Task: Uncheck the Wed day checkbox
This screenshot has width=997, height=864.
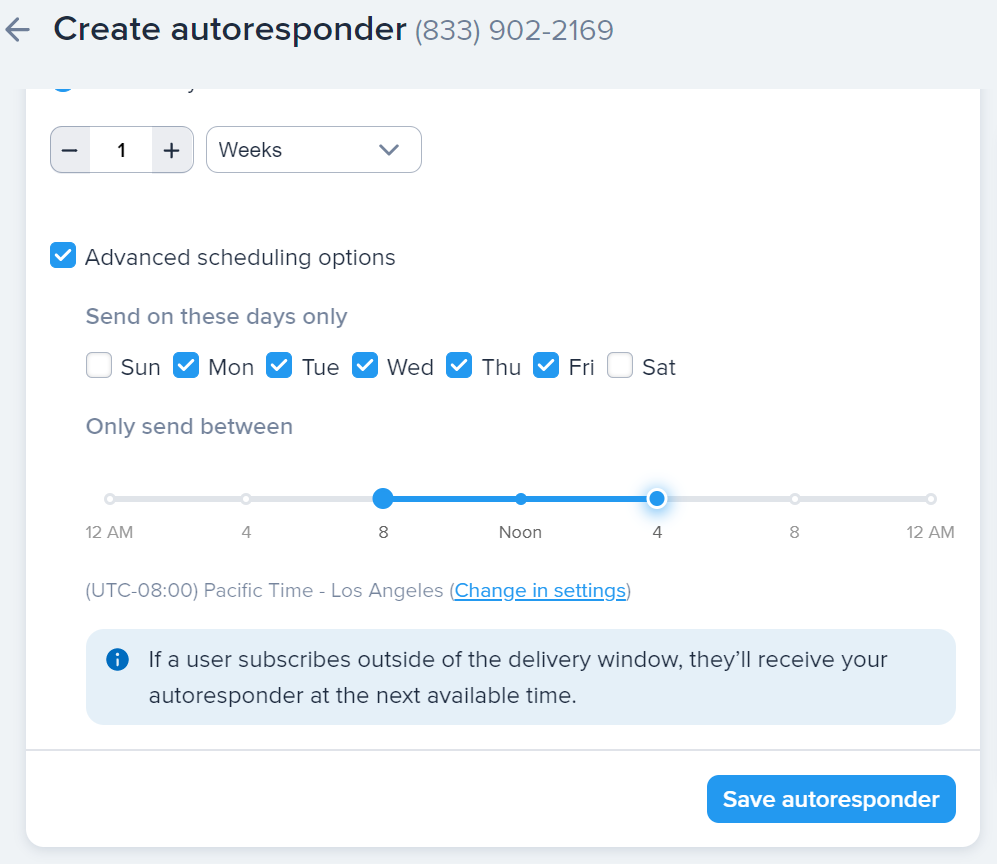Action: pyautogui.click(x=367, y=366)
